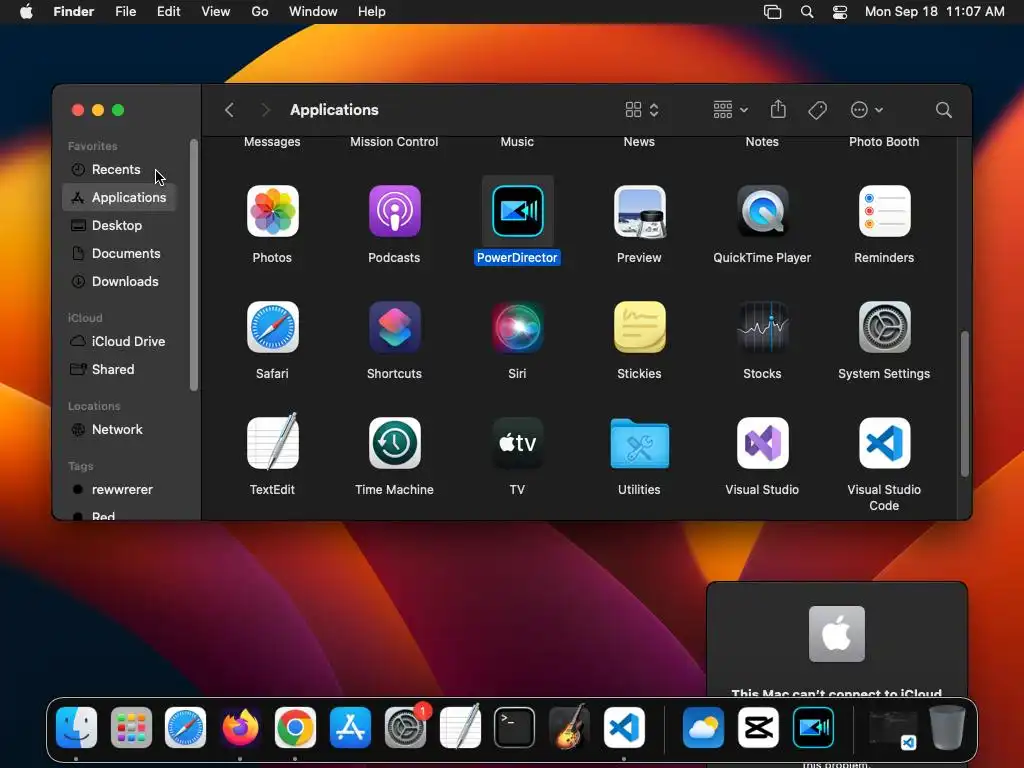
Task: Open the More actions ellipsis dropdown
Action: coord(867,110)
